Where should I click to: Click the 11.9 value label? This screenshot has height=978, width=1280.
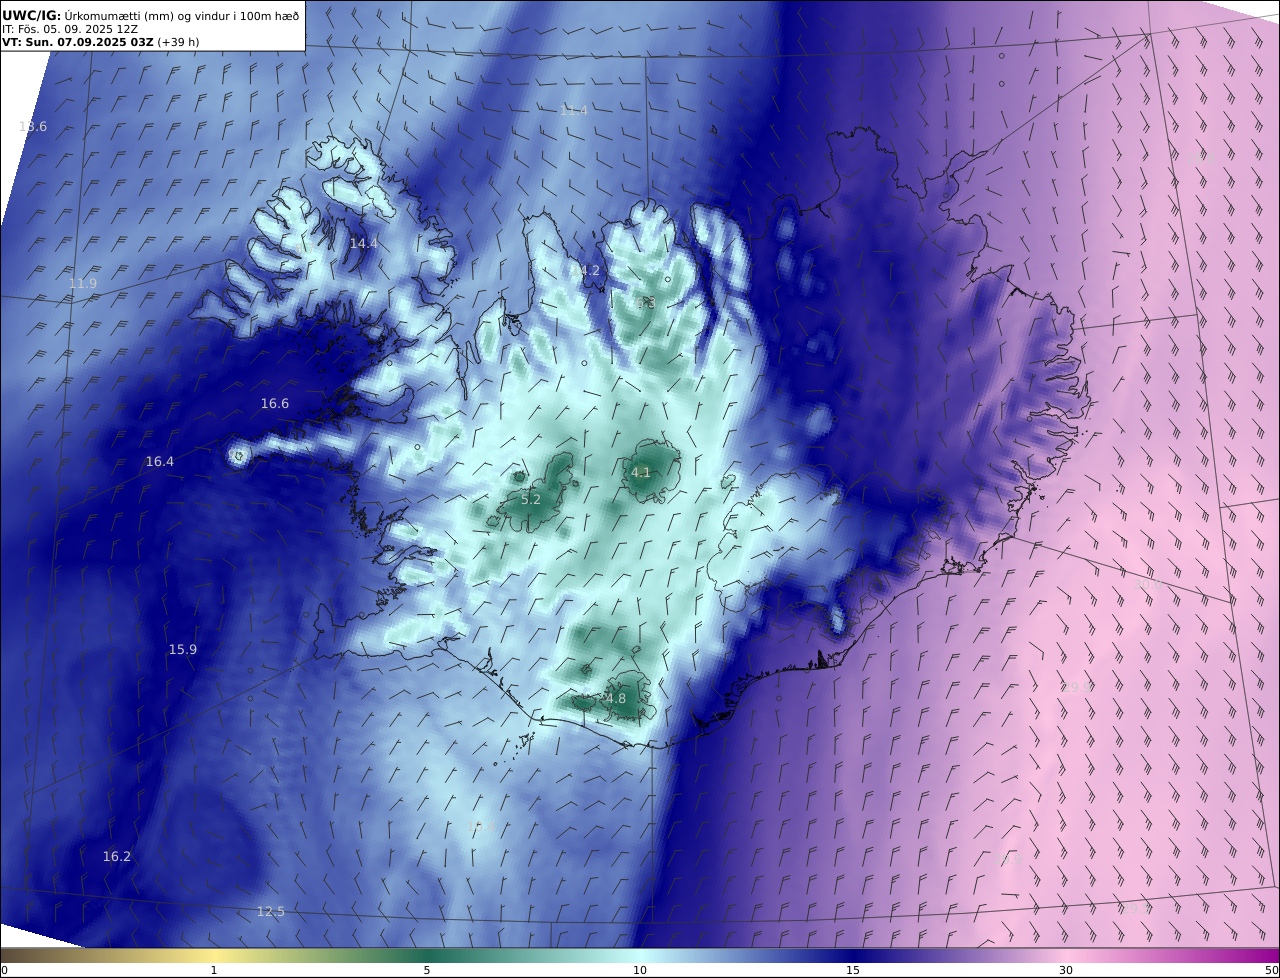click(83, 284)
